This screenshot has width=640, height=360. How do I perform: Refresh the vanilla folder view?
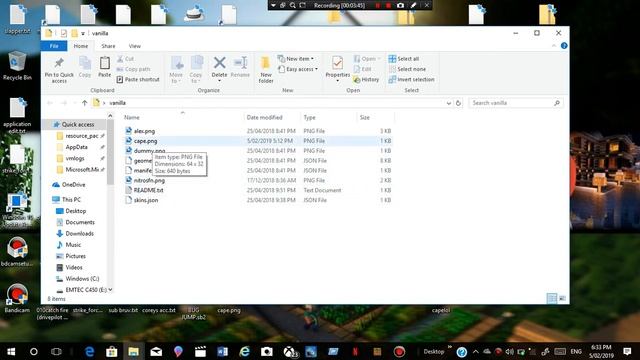click(458, 103)
